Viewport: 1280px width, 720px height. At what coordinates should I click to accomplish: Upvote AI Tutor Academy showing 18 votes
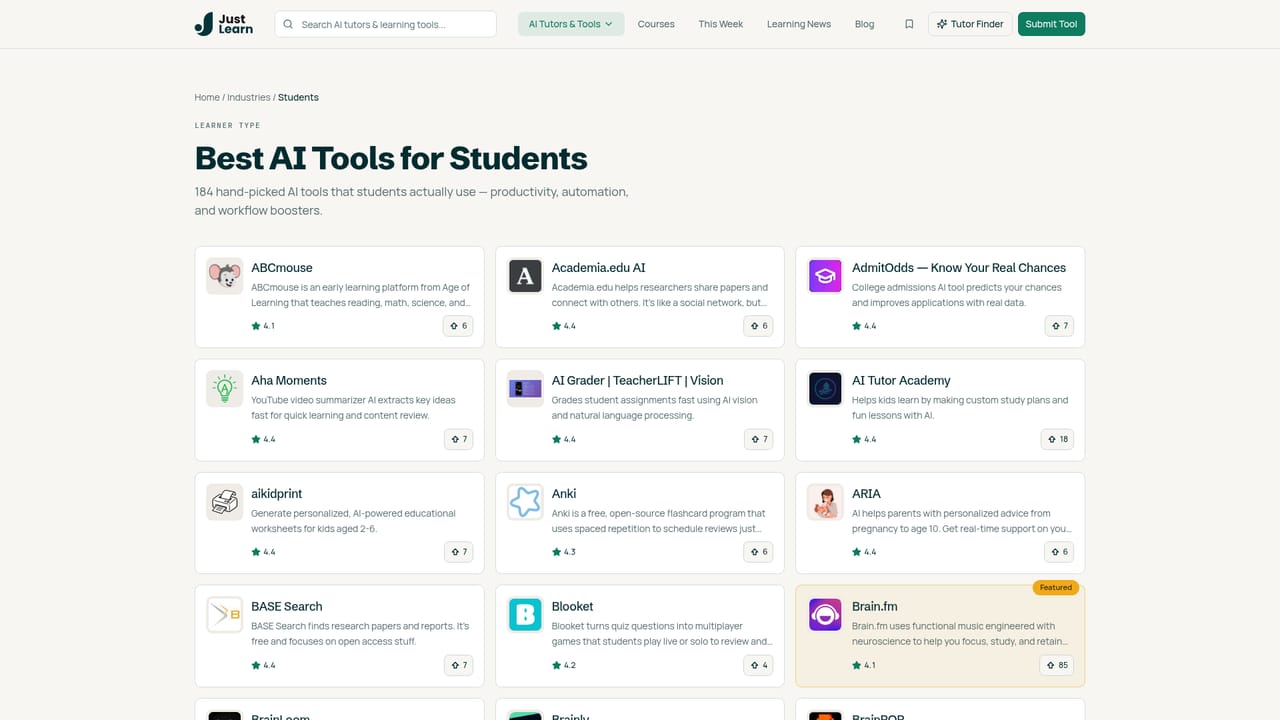click(x=1057, y=439)
